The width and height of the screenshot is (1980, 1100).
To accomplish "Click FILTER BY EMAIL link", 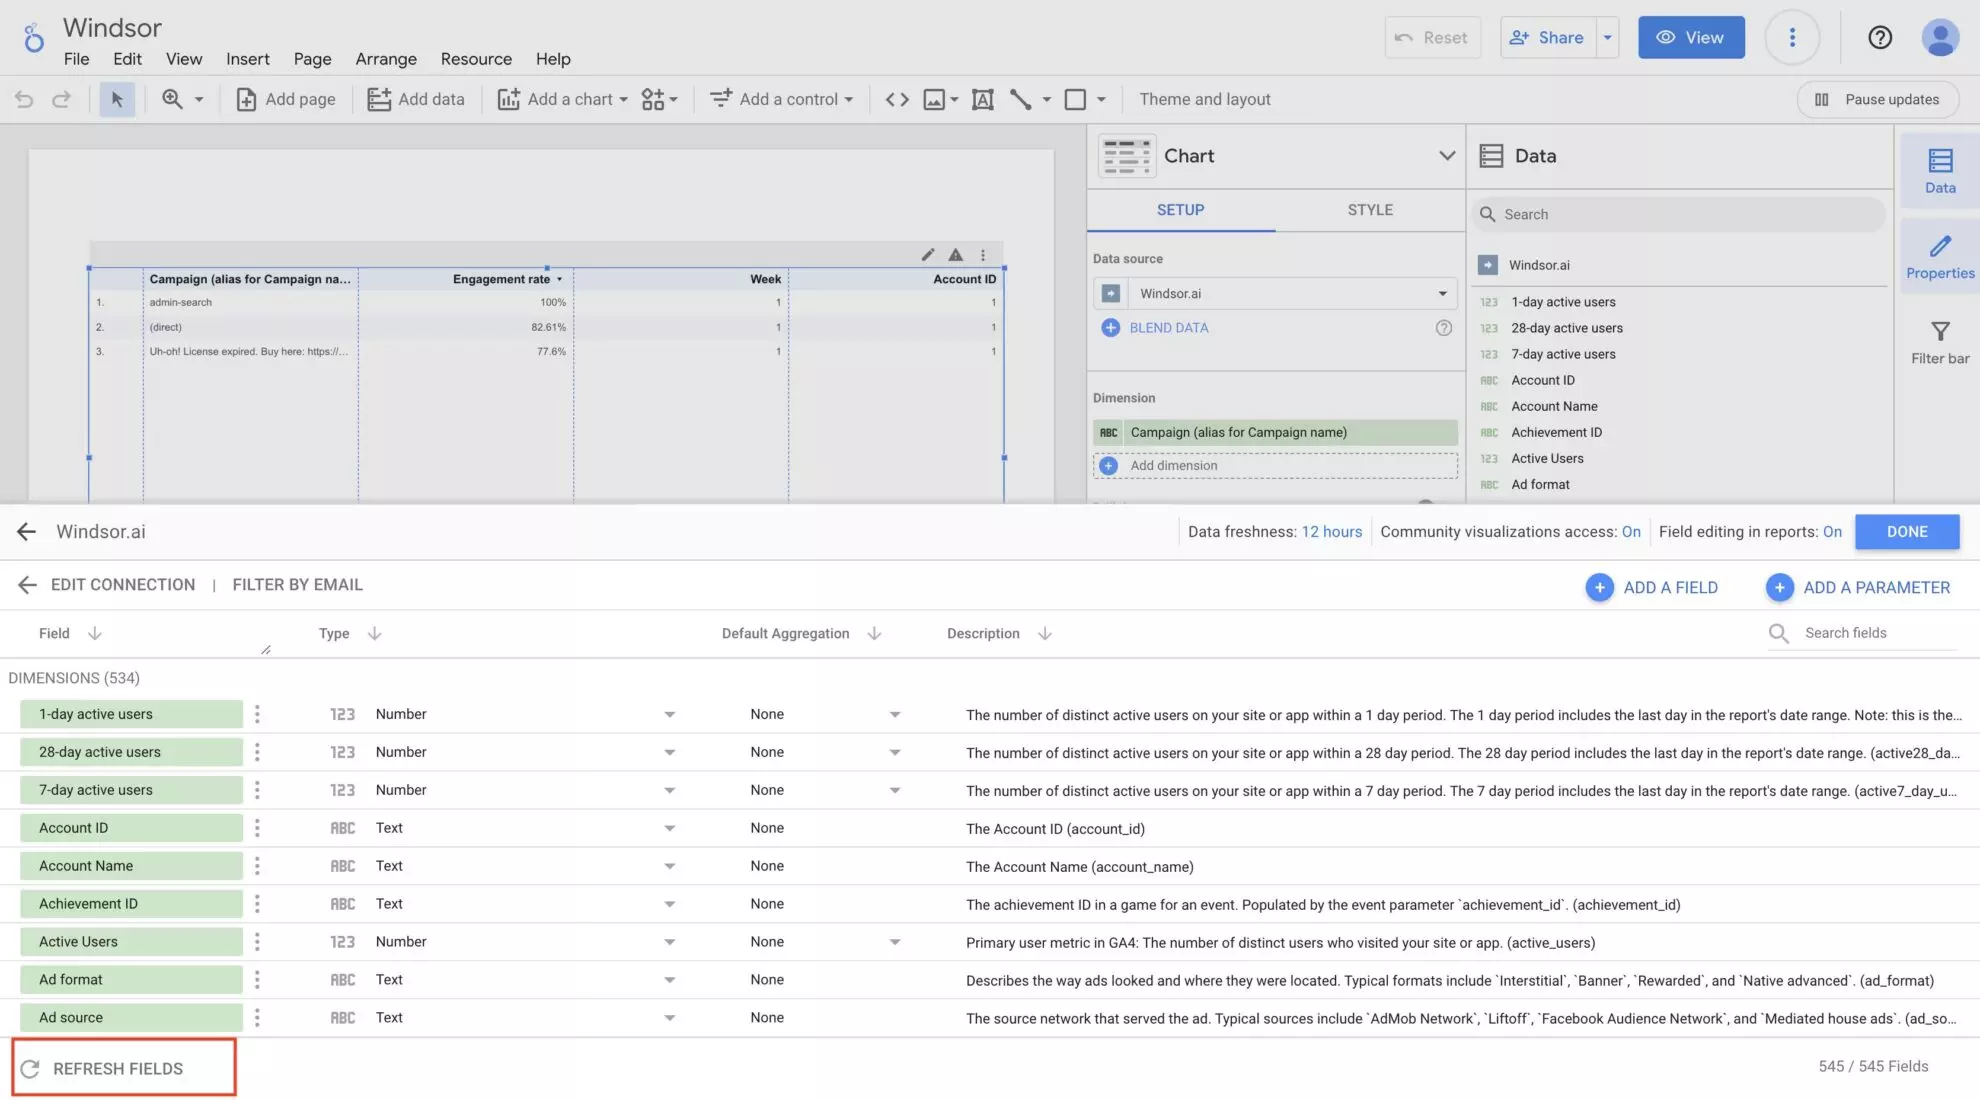I will (x=298, y=585).
